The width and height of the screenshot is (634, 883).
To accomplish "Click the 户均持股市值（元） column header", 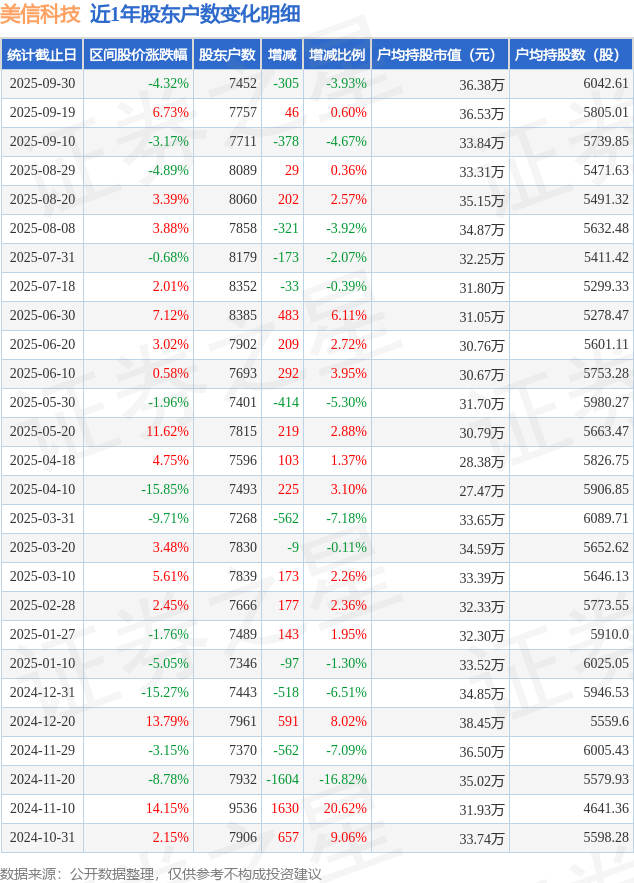I will (439, 55).
